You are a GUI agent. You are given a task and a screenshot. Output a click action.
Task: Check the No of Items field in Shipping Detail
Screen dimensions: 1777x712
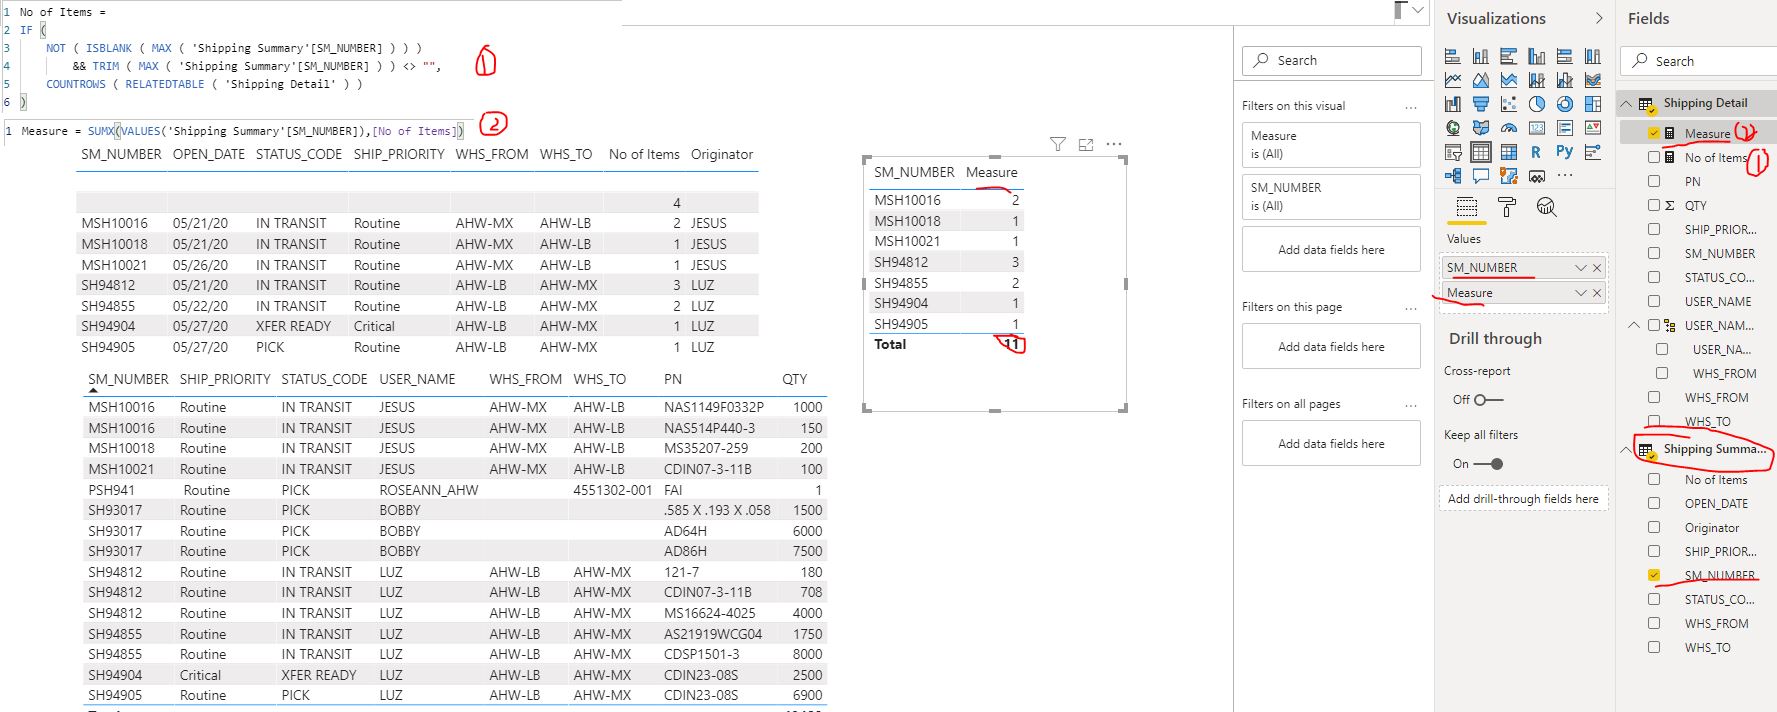coord(1654,157)
